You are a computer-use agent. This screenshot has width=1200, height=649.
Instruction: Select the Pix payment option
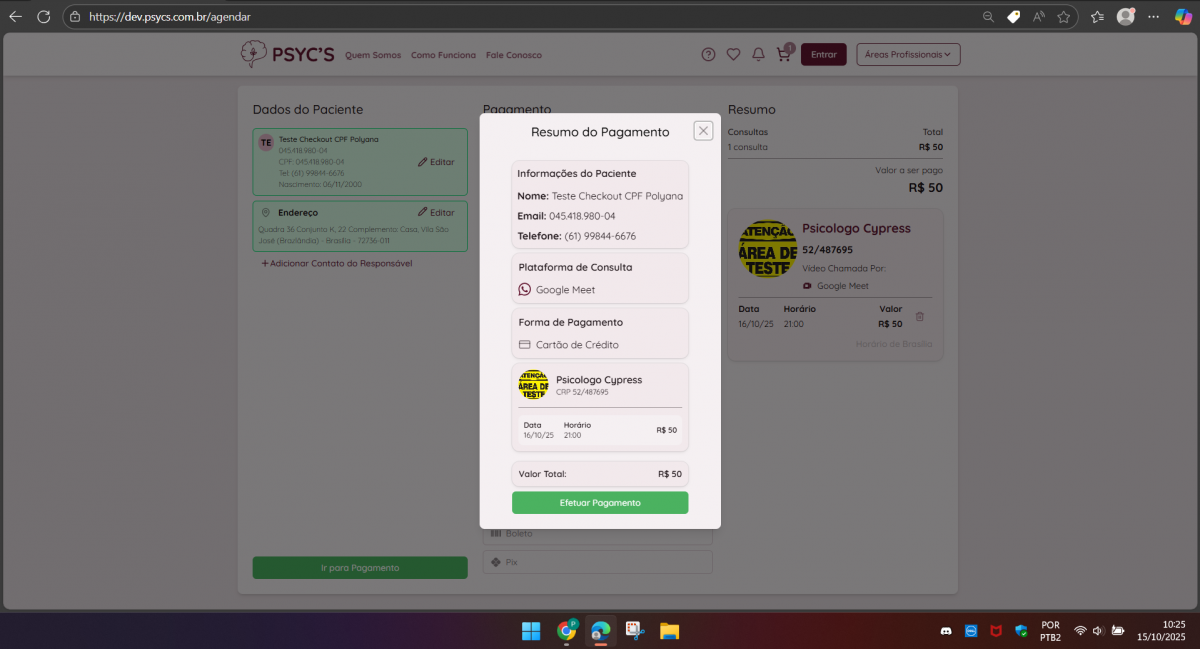click(597, 562)
